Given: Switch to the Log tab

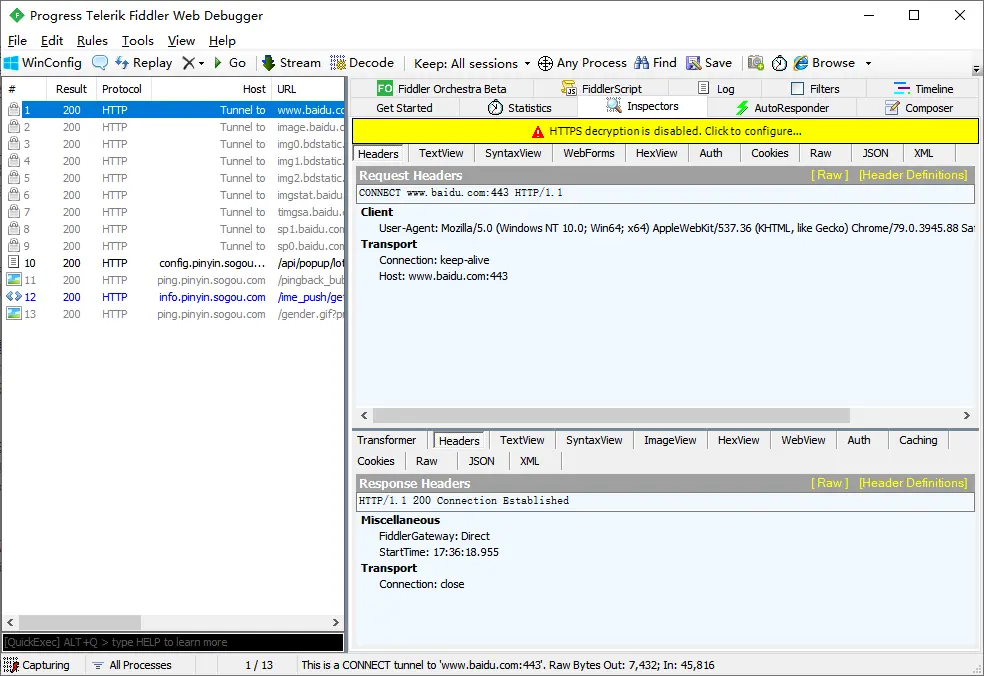Looking at the screenshot, I should (x=715, y=89).
